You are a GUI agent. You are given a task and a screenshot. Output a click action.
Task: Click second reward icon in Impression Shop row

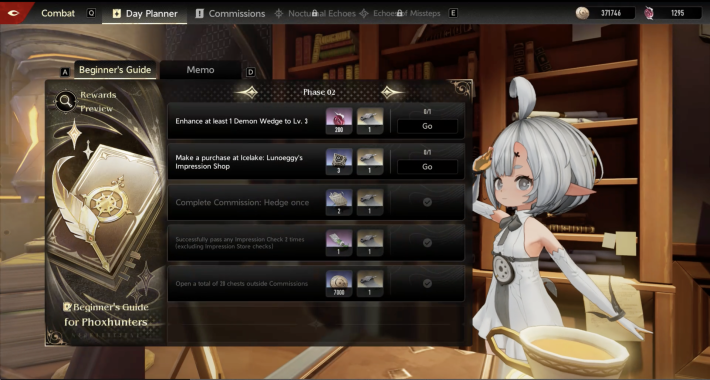click(x=370, y=162)
